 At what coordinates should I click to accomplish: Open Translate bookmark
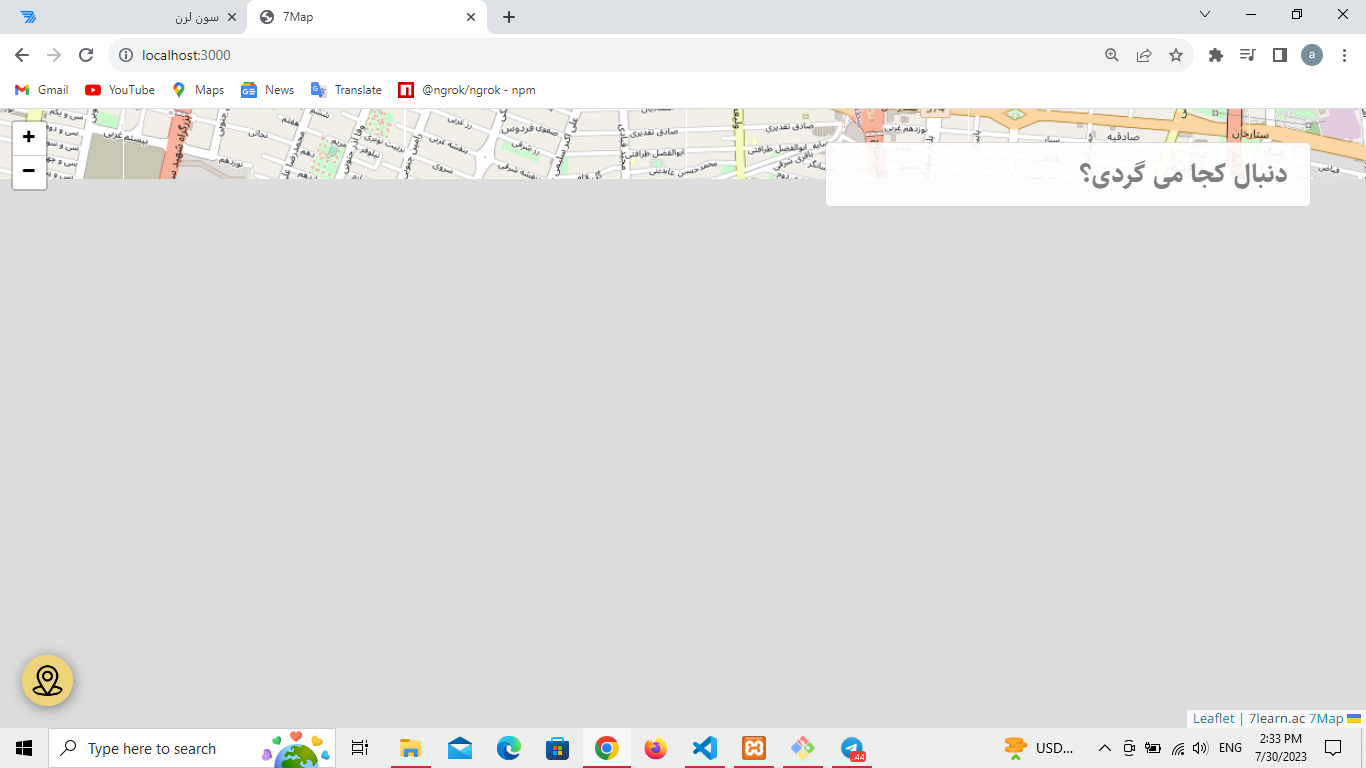point(346,90)
